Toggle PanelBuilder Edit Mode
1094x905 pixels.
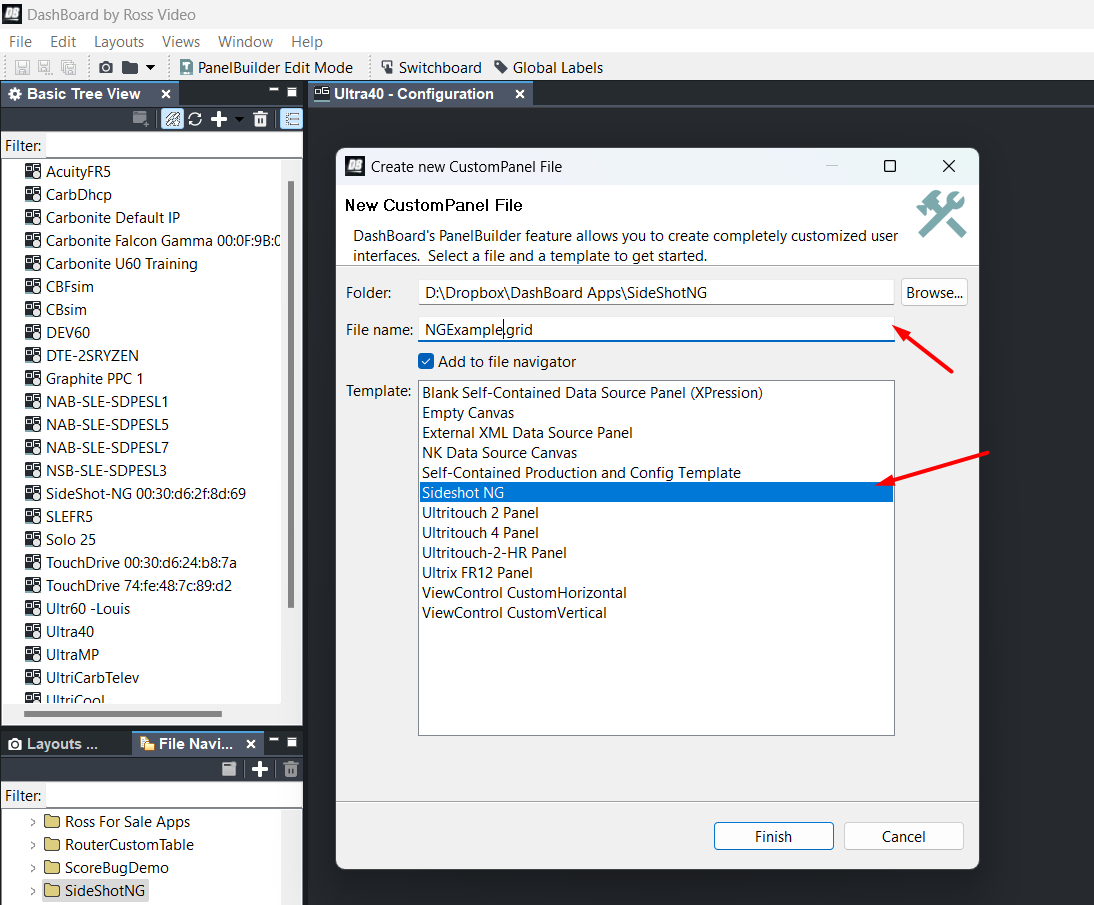[x=266, y=68]
